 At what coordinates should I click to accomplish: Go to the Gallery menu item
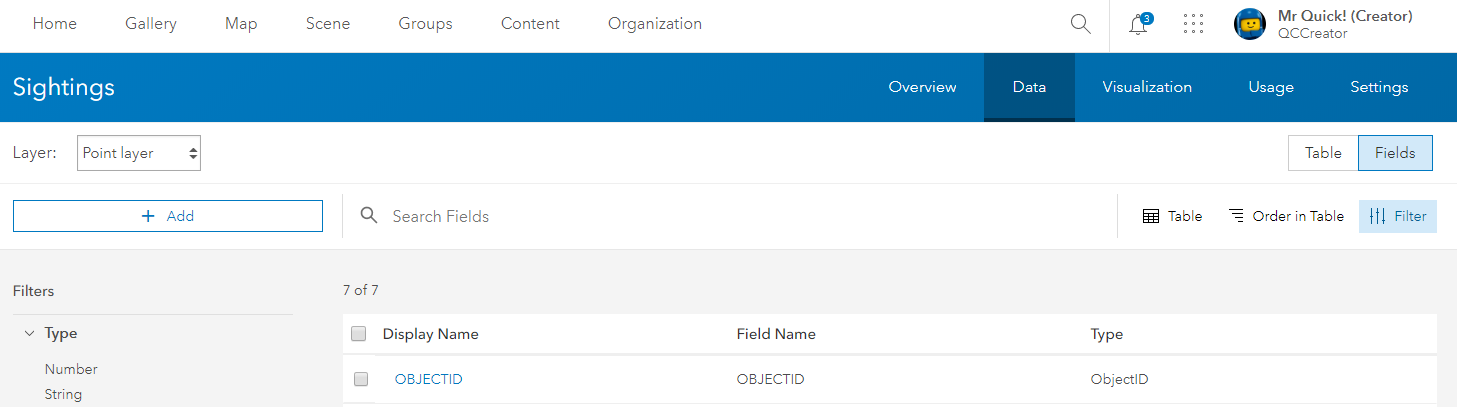pyautogui.click(x=151, y=24)
